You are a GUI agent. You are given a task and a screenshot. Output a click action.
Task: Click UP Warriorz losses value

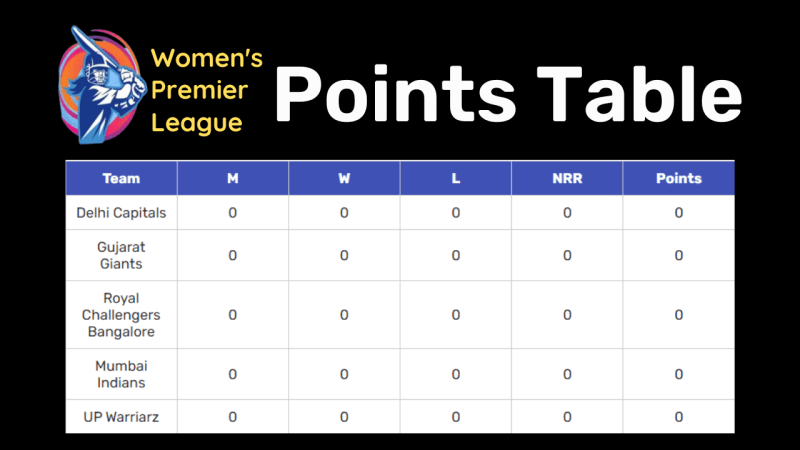tap(456, 416)
